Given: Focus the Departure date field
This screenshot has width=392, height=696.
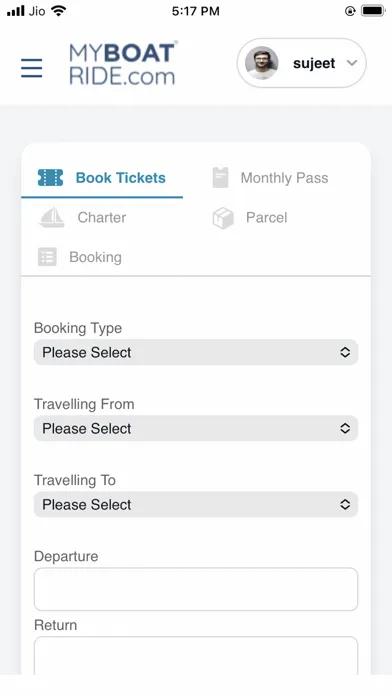Looking at the screenshot, I should pyautogui.click(x=196, y=589).
